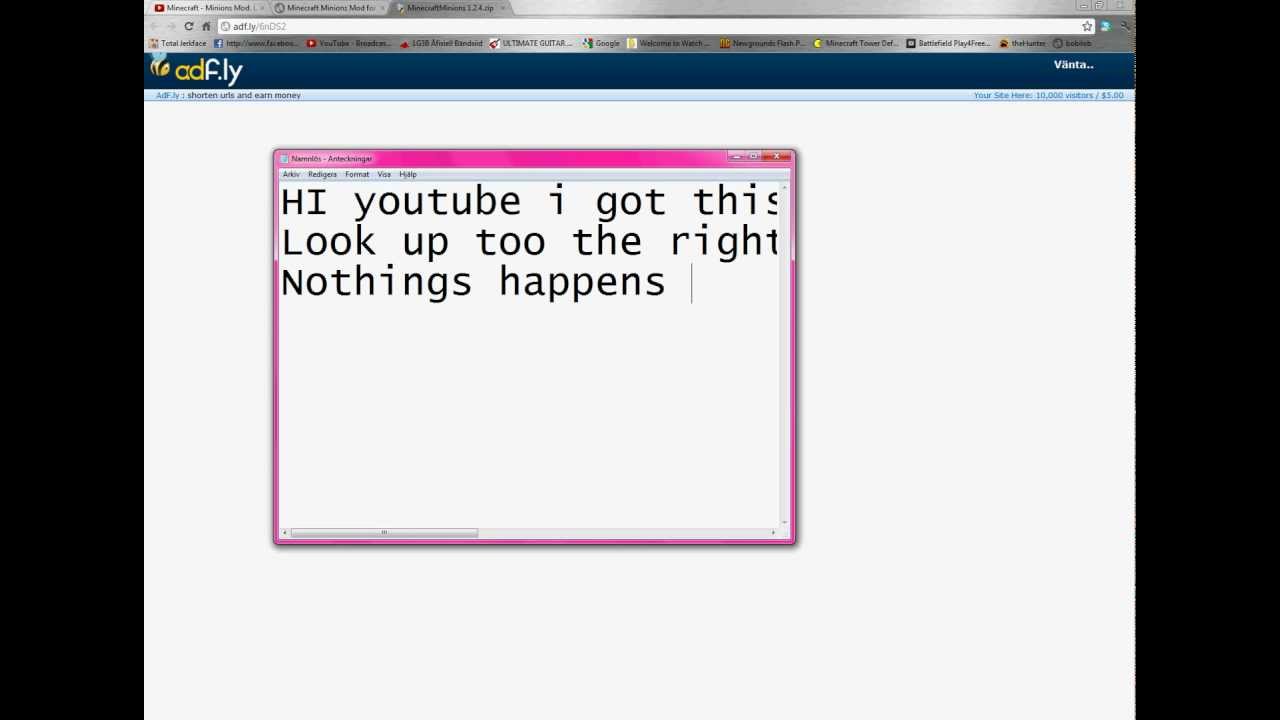Viewport: 1280px width, 720px height.
Task: Open the ULTIMATE GUITAR bookmark
Action: coord(531,43)
